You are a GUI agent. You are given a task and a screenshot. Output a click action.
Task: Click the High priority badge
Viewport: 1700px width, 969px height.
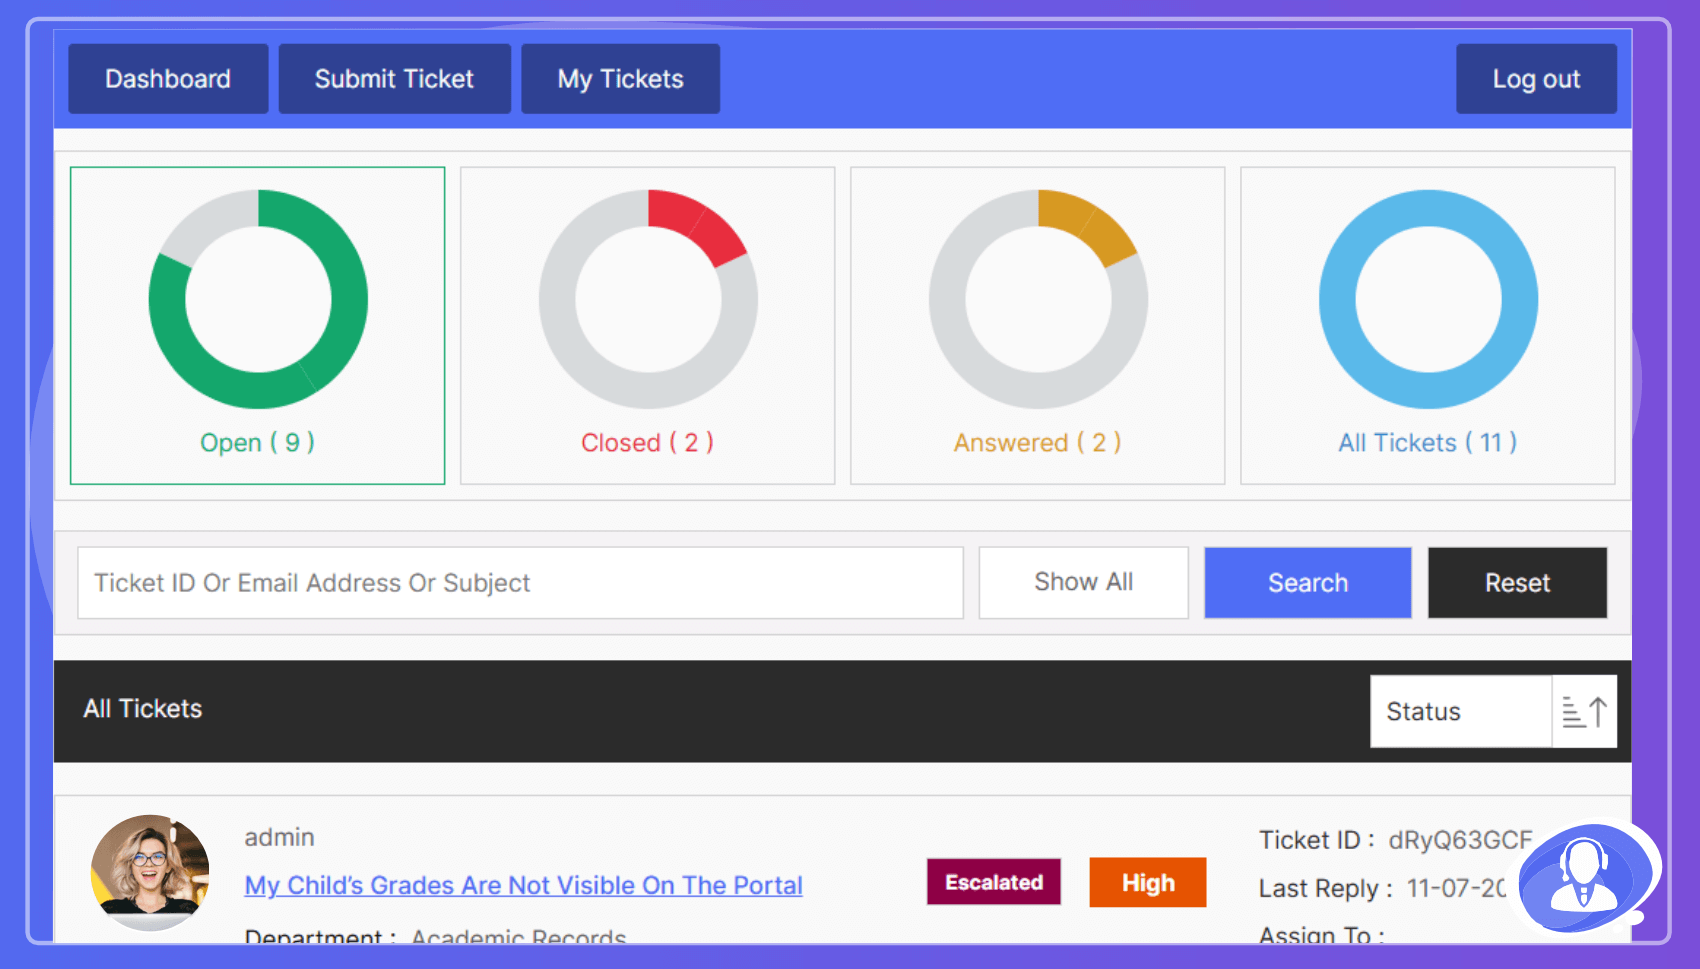click(x=1148, y=882)
